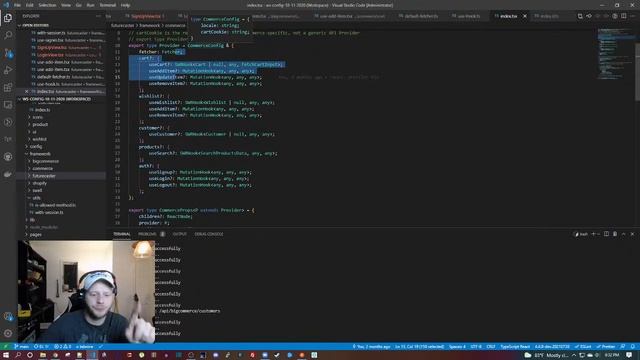Expand the shopify folder
640x360 pixels.
39,183
